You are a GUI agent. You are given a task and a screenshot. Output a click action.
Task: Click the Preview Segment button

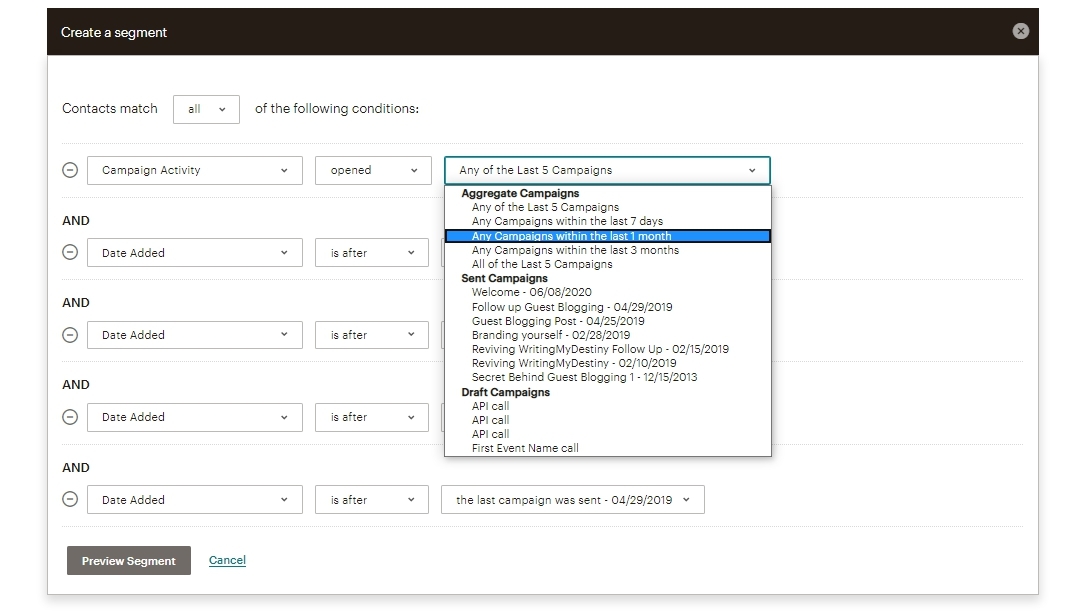coord(129,561)
